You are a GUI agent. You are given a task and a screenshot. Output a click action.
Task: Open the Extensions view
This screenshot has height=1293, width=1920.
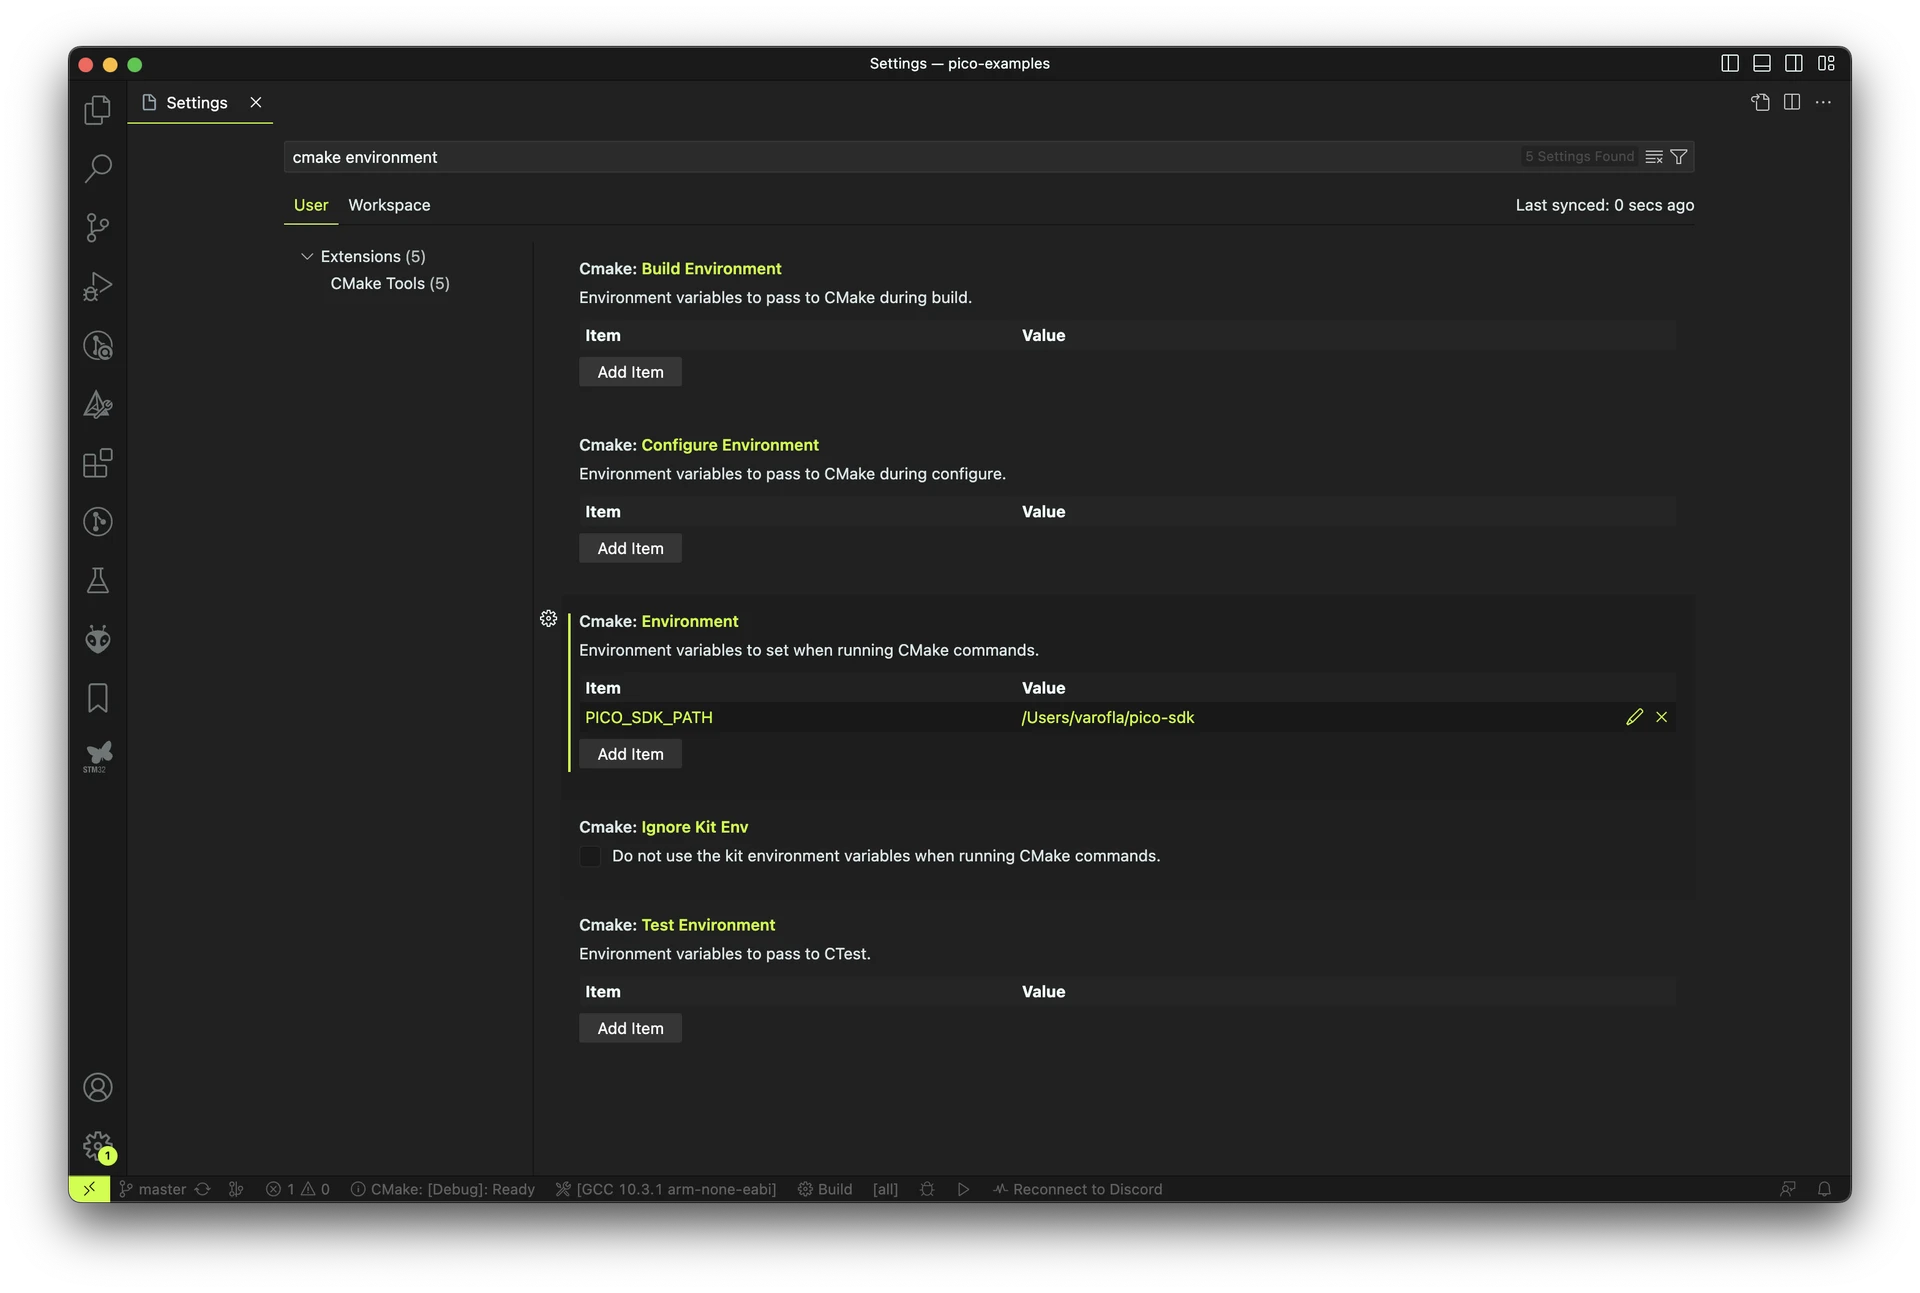[x=97, y=463]
